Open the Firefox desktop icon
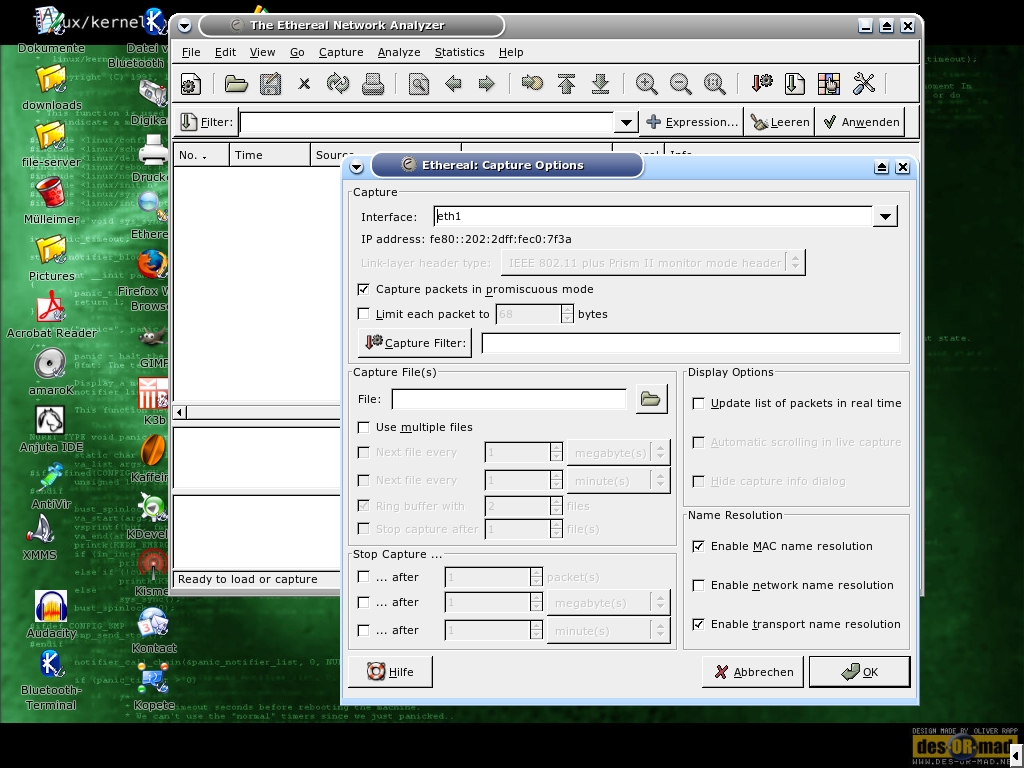Screen dimensions: 1024x768 tap(152, 264)
